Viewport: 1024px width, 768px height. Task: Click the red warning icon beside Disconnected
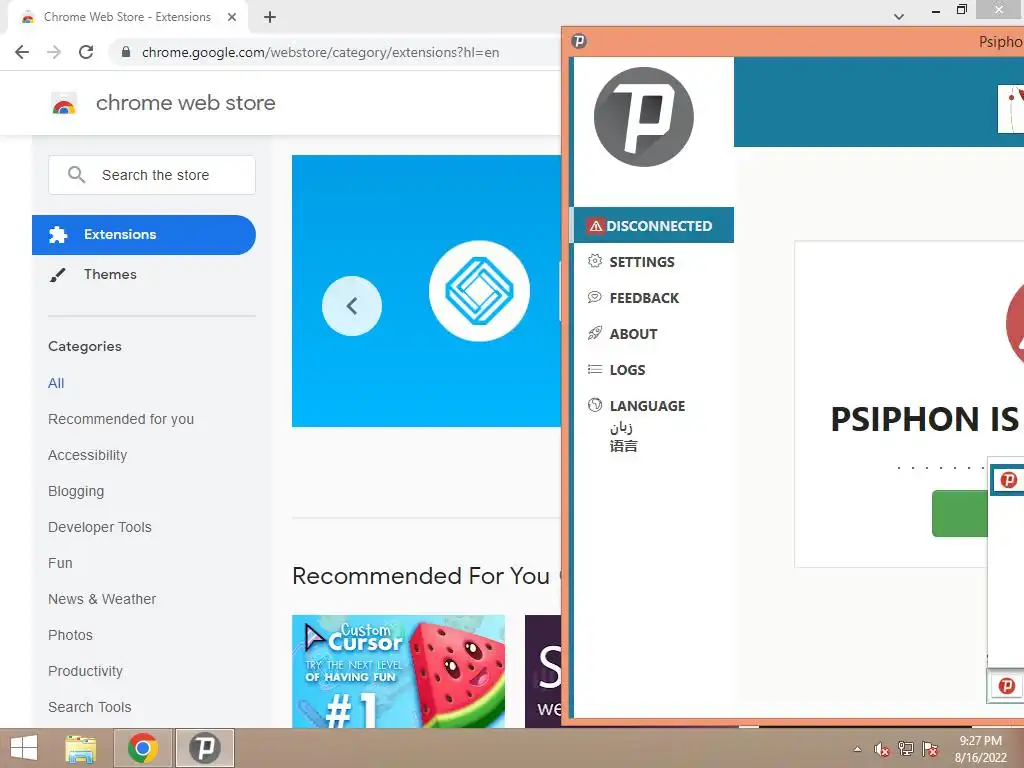(595, 226)
